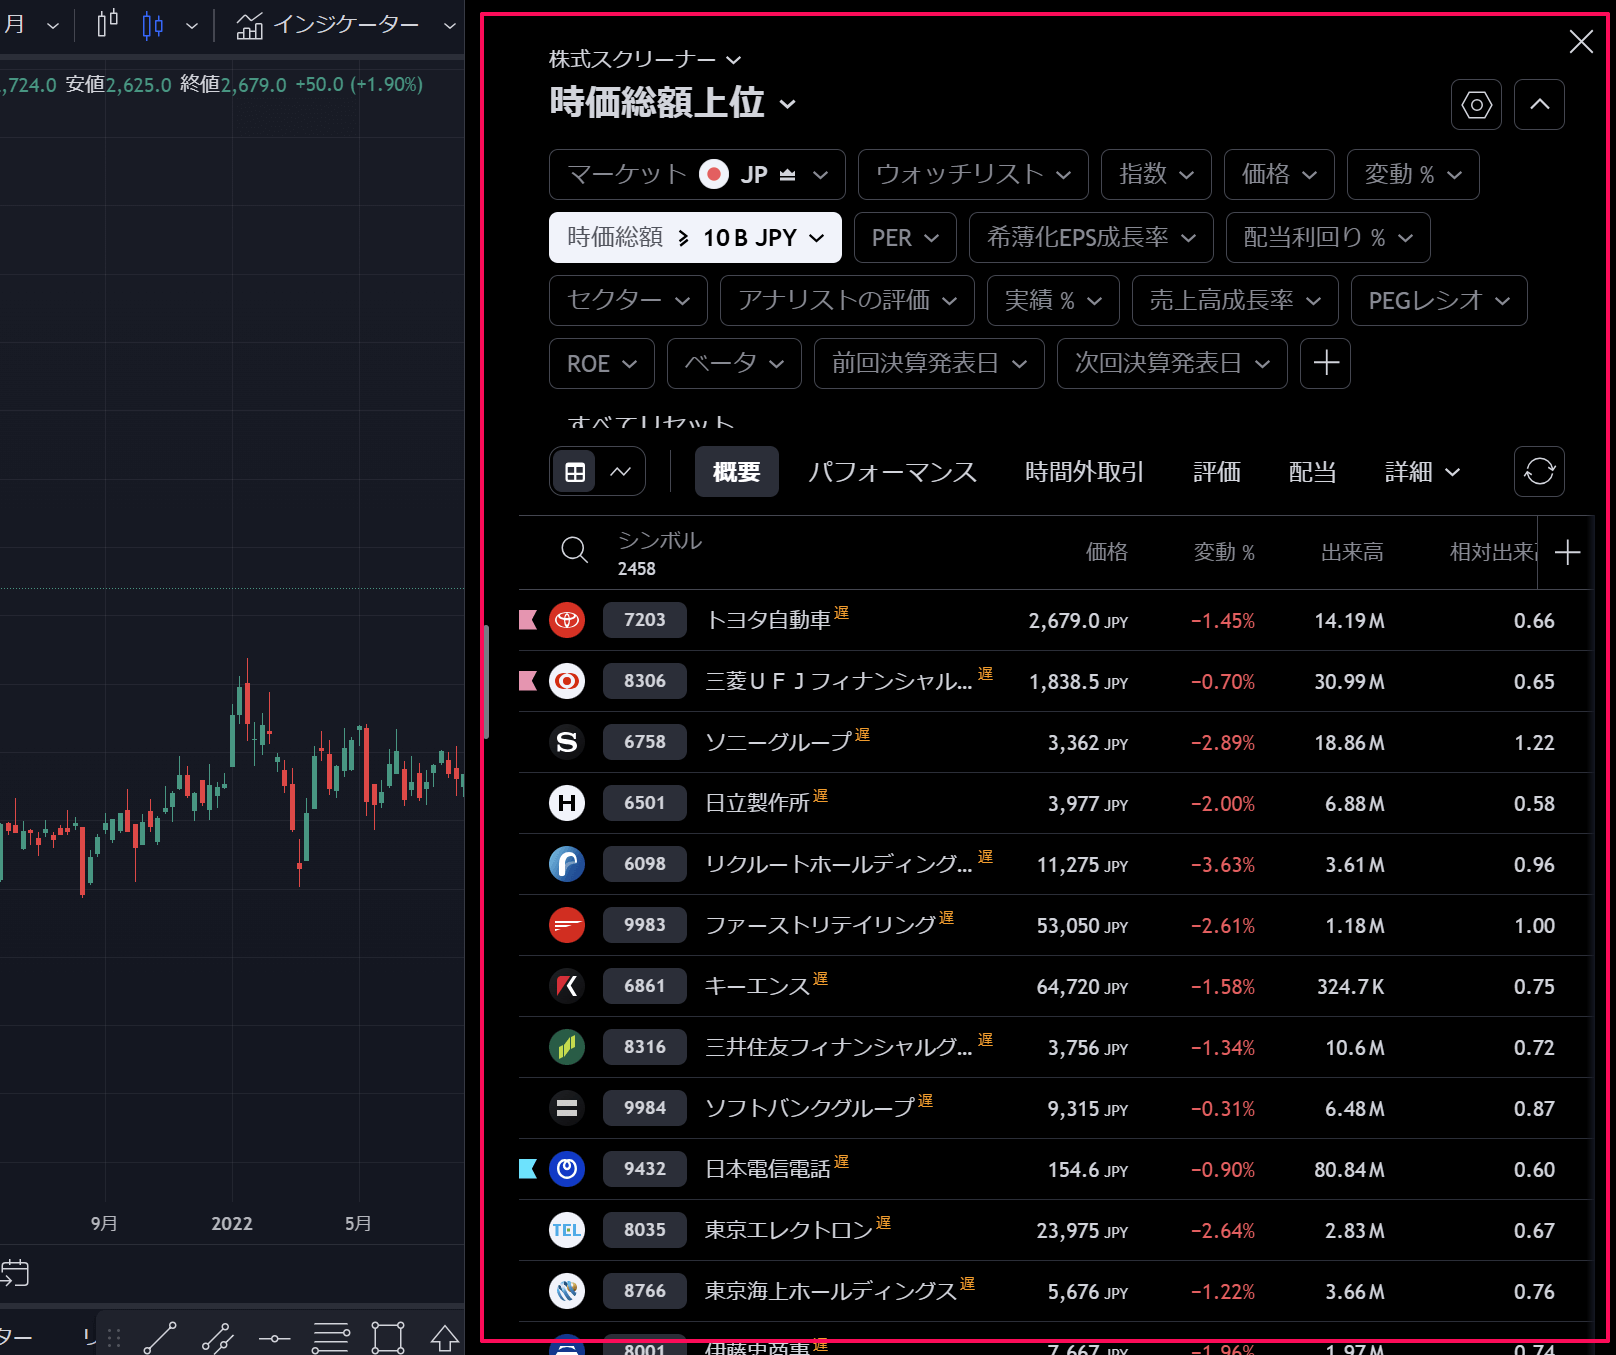The image size is (1616, 1355).
Task: Click the pink flag beside 8306 row
Action: (x=528, y=681)
